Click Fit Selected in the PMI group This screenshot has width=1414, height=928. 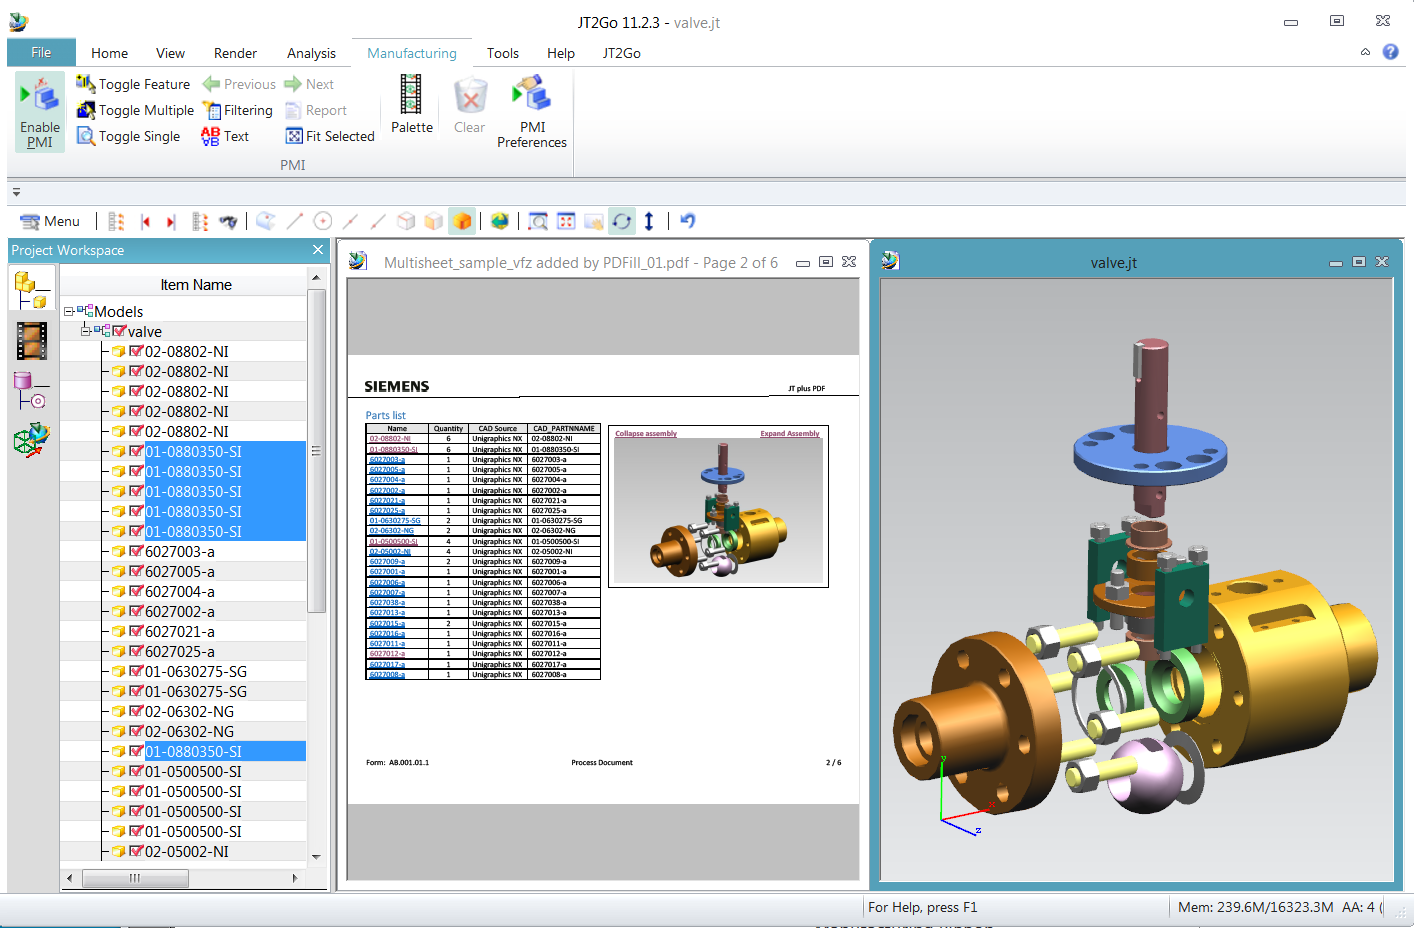(x=330, y=136)
